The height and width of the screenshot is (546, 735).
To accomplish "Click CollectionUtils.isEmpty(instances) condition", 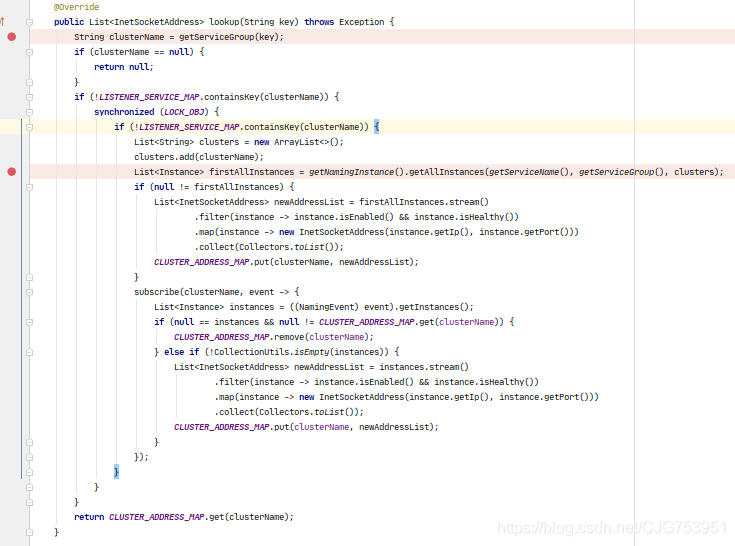I will [x=299, y=352].
